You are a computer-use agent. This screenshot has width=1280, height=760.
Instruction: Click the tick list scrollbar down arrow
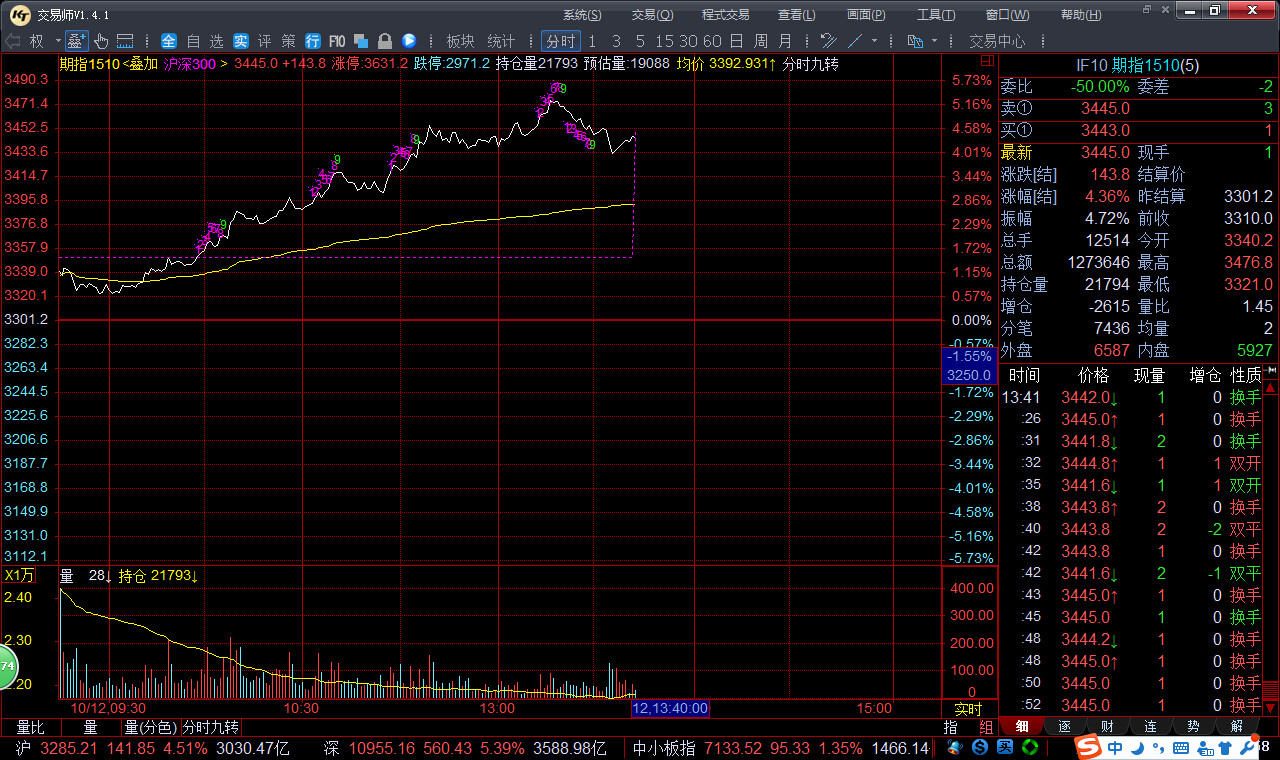point(1270,708)
